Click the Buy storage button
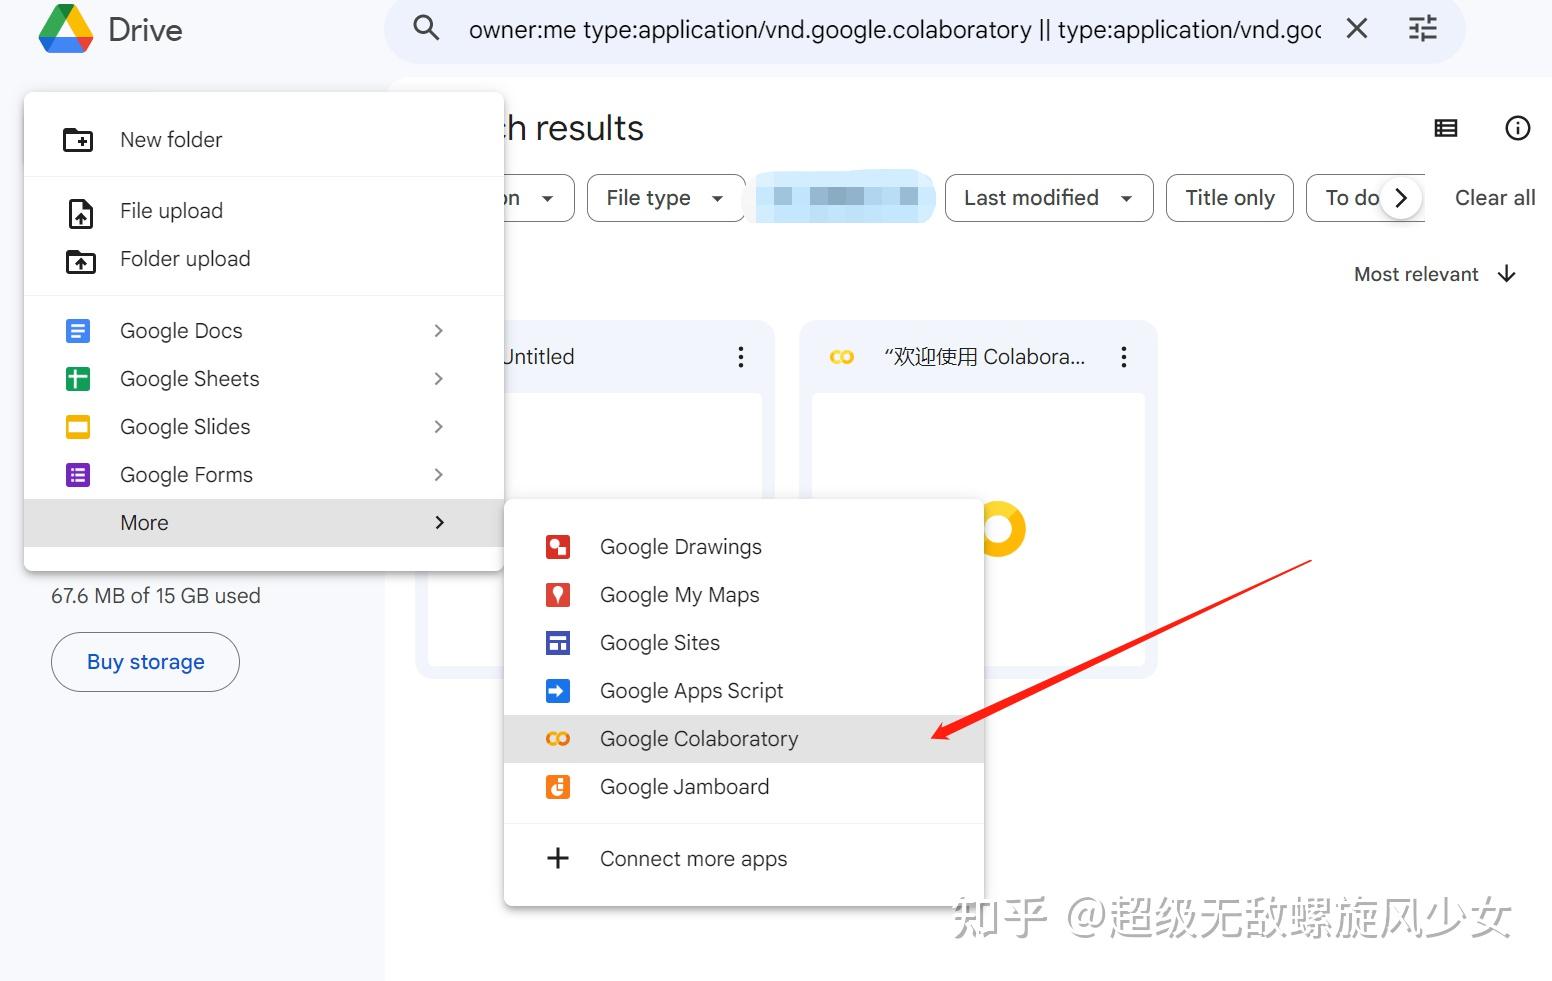 (x=144, y=661)
